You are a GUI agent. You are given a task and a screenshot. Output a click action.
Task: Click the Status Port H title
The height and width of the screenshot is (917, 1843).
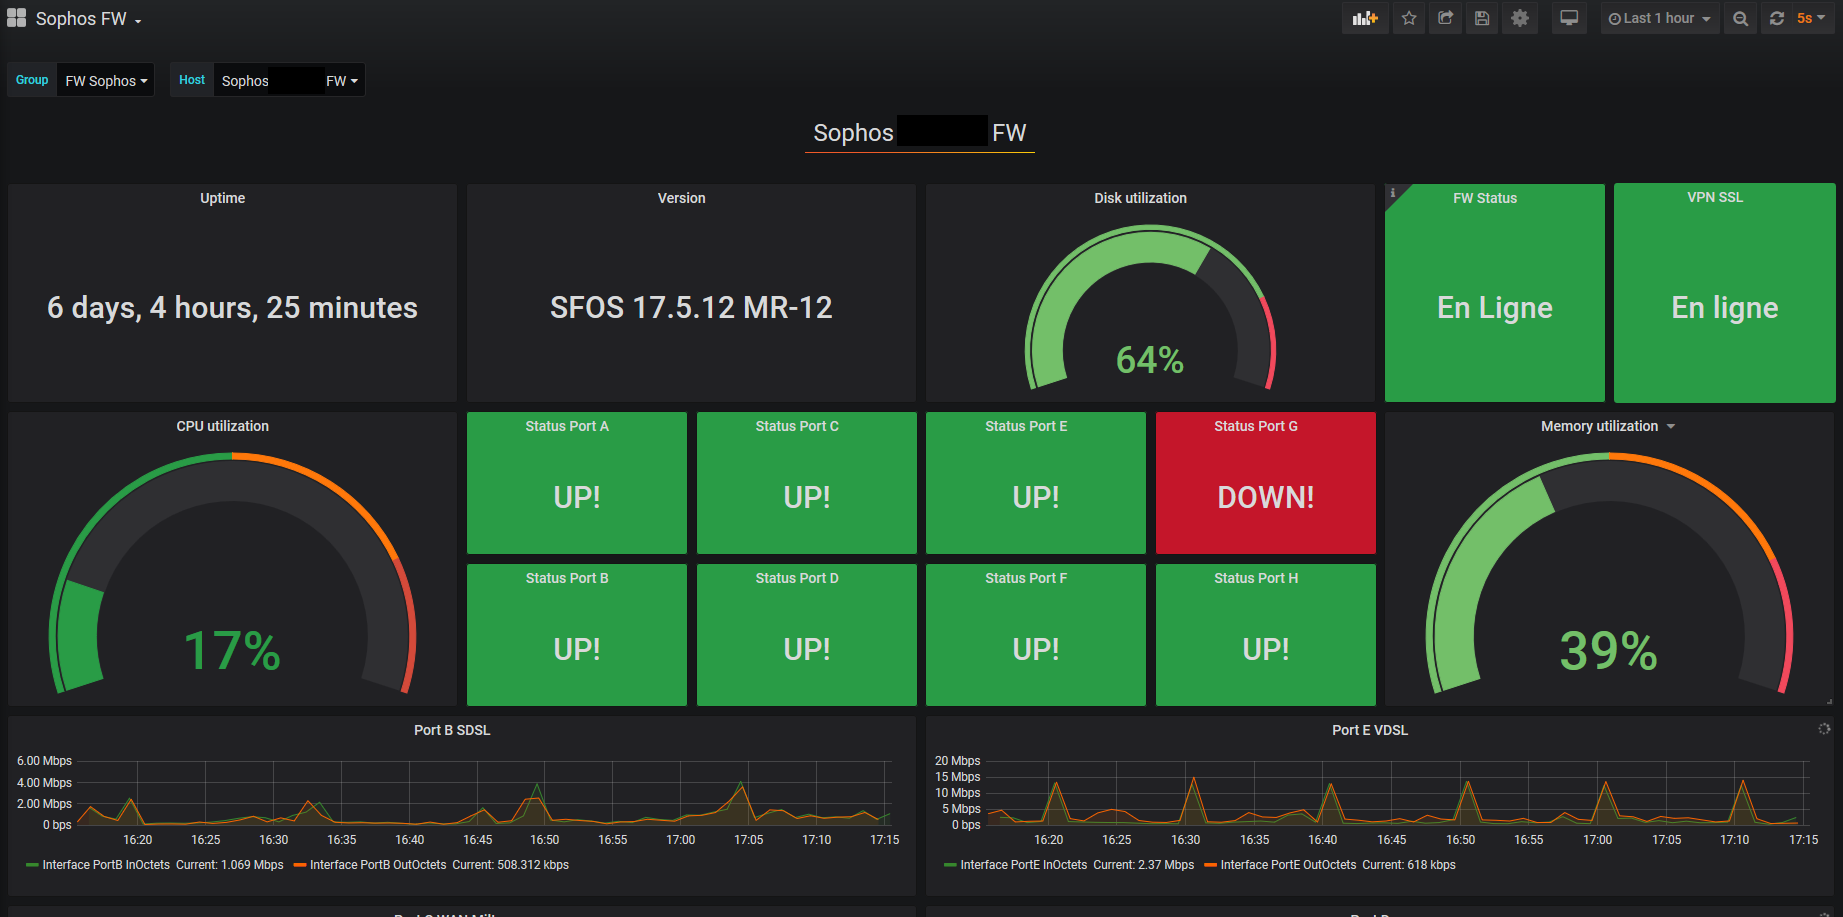tap(1256, 578)
